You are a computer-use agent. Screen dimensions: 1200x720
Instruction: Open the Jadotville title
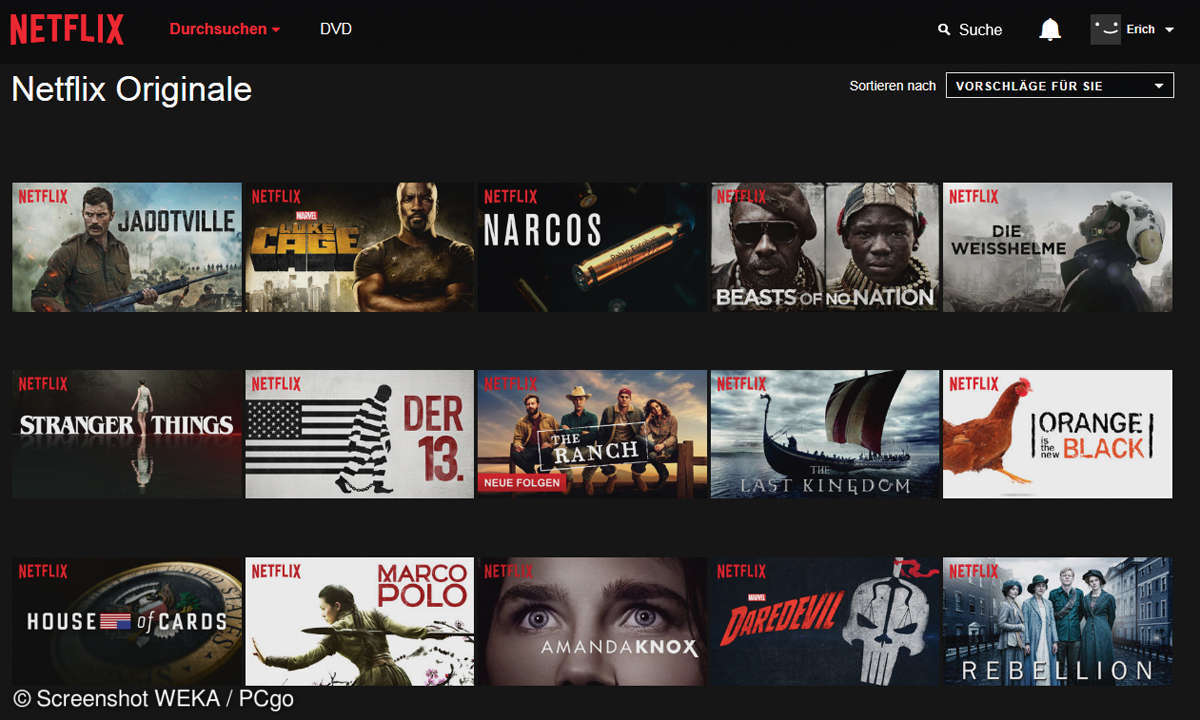point(127,247)
